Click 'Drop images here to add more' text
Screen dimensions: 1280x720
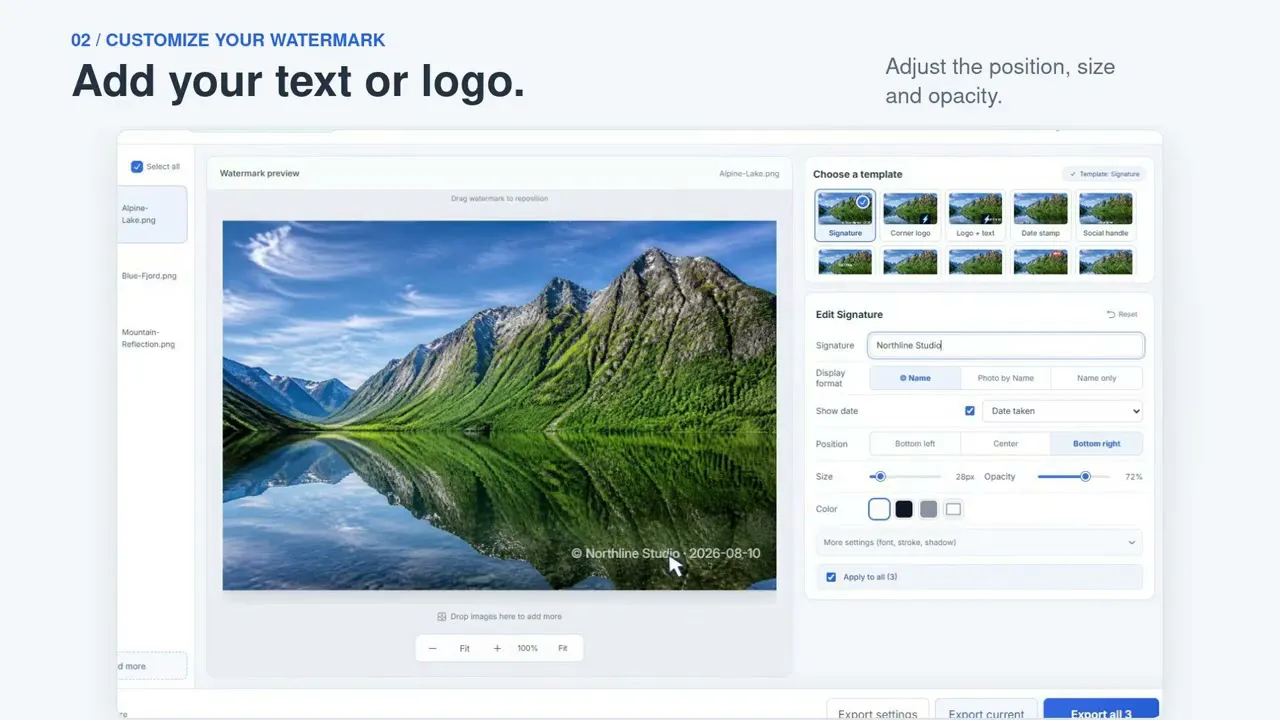pyautogui.click(x=506, y=617)
